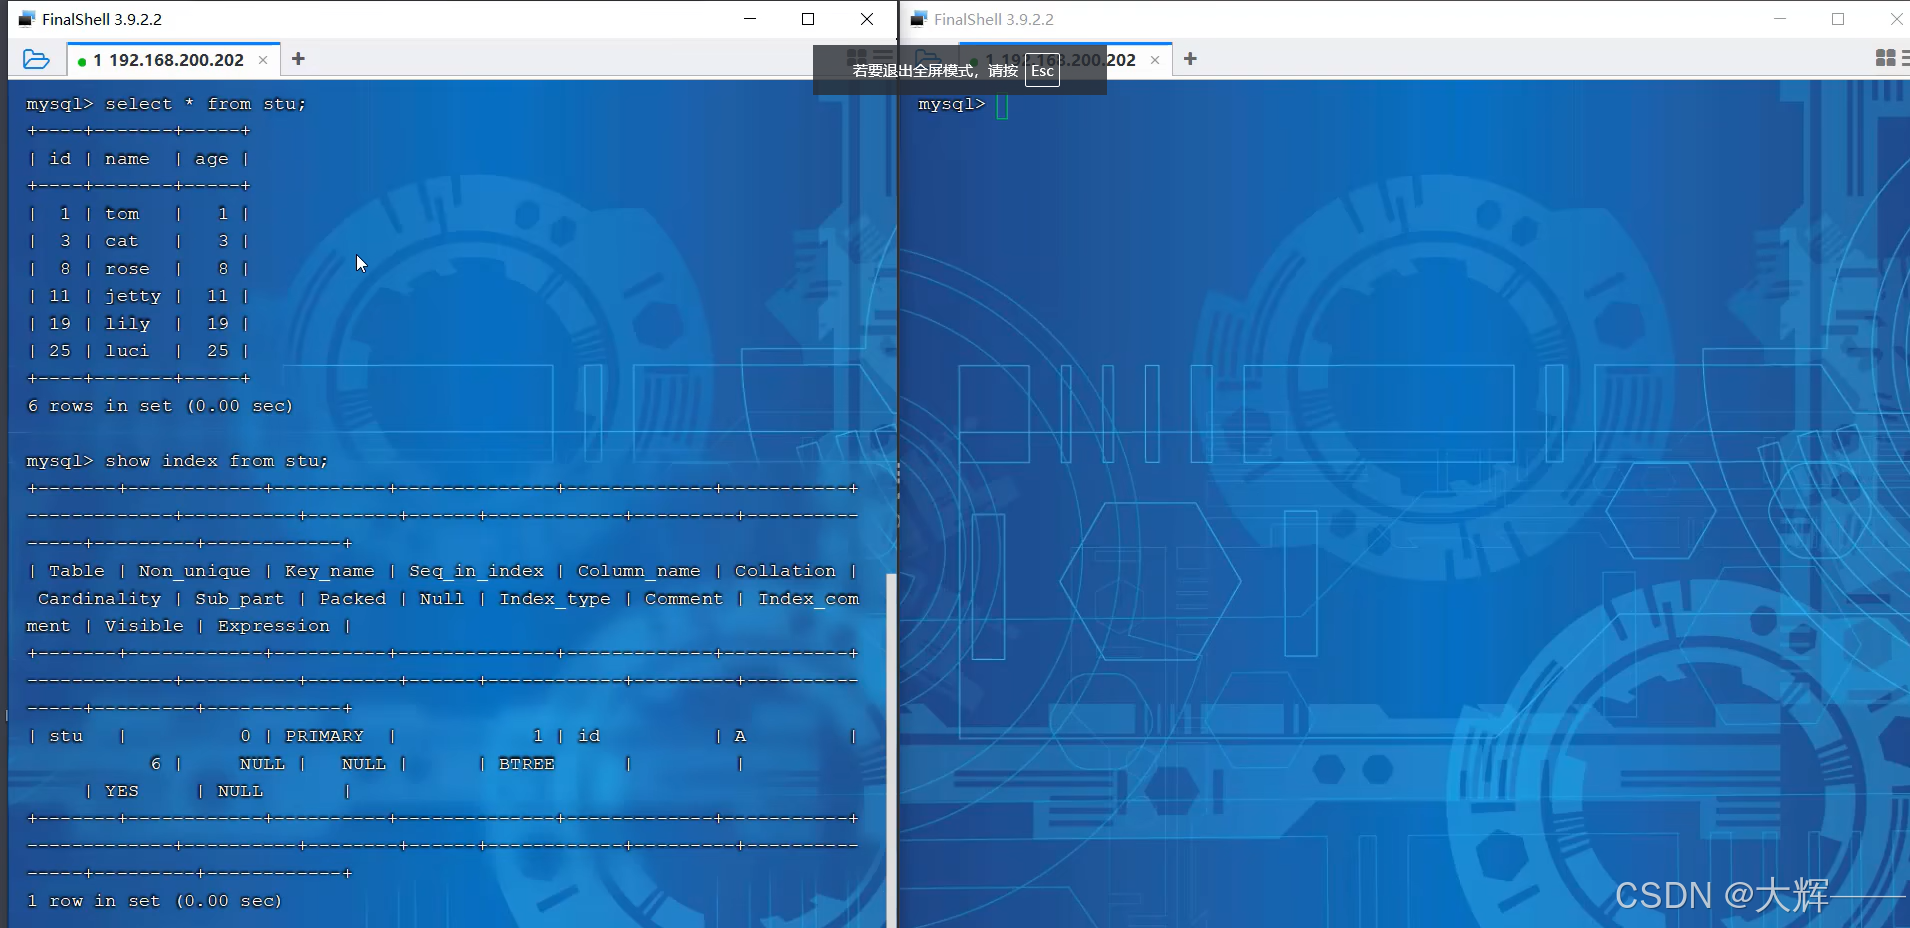This screenshot has width=1910, height=928.
Task: Click the 'tom' name cell
Action: pyautogui.click(x=122, y=214)
